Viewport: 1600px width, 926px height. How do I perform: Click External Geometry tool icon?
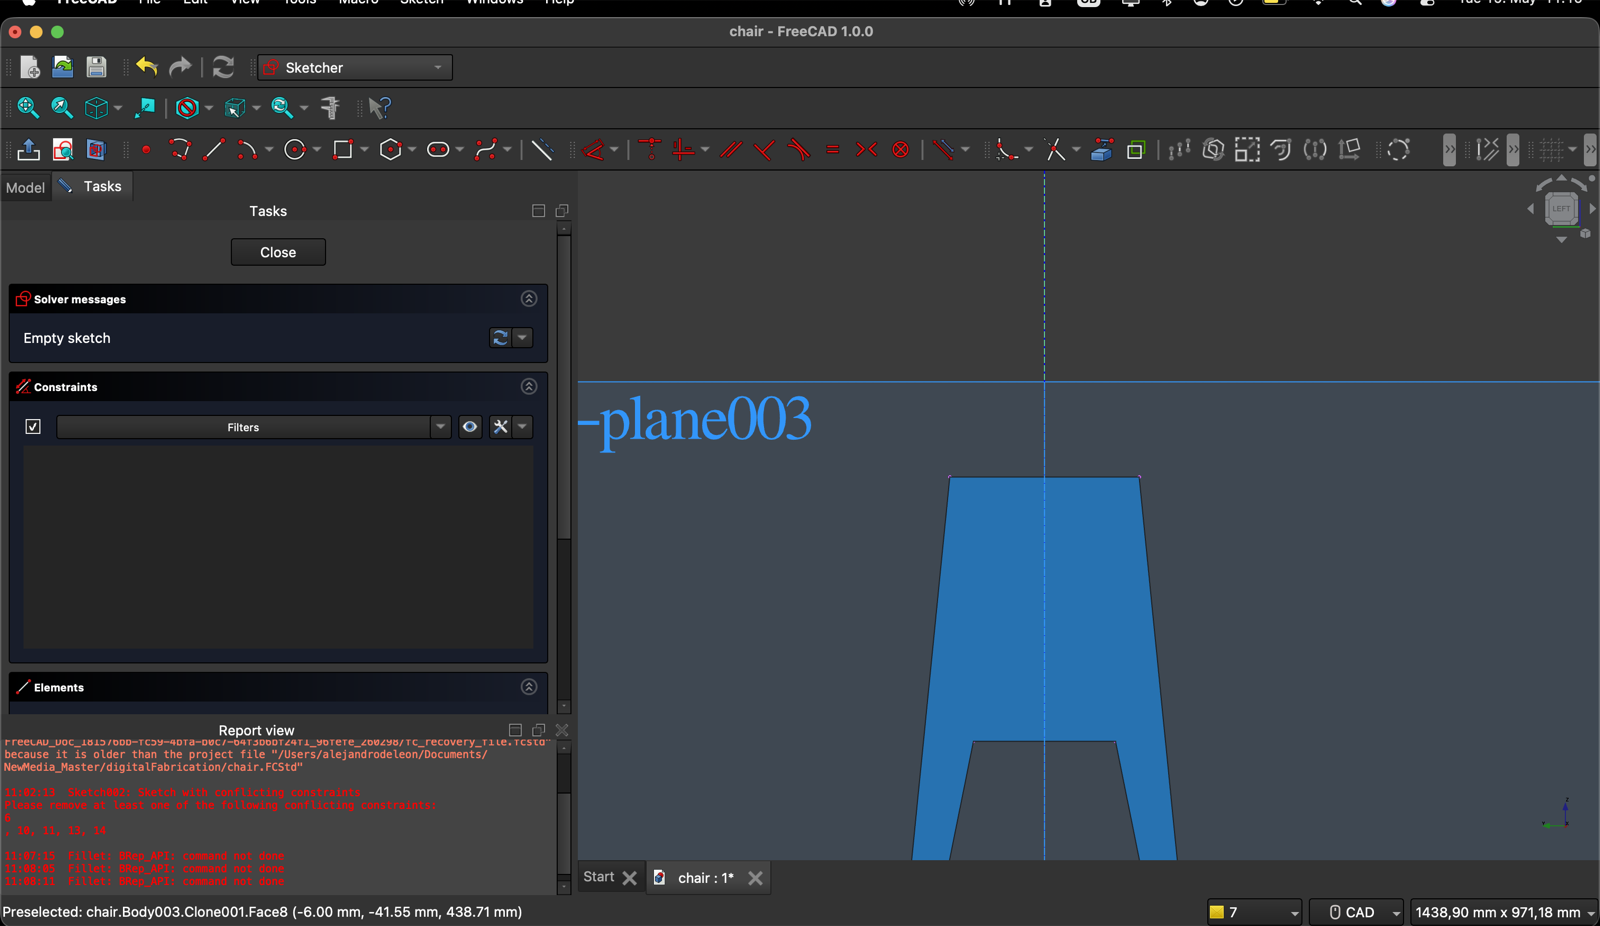(x=1102, y=150)
